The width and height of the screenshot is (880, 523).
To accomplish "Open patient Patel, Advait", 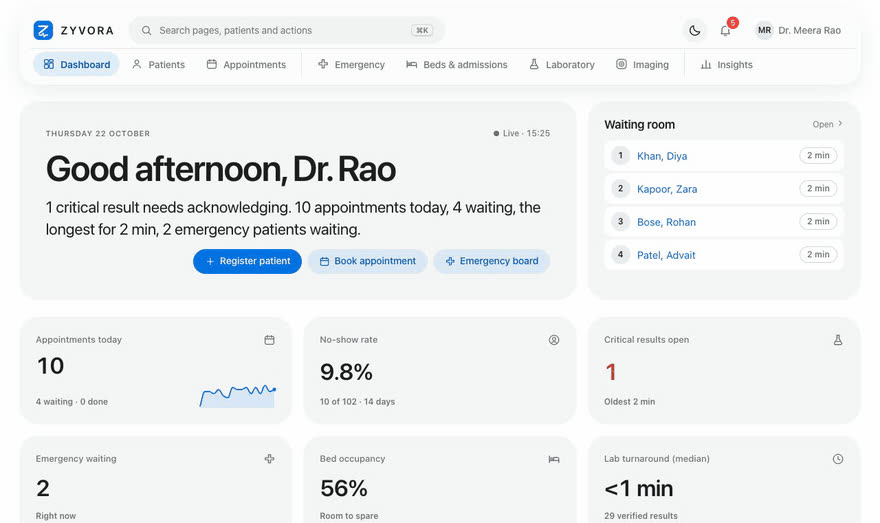I will (666, 255).
